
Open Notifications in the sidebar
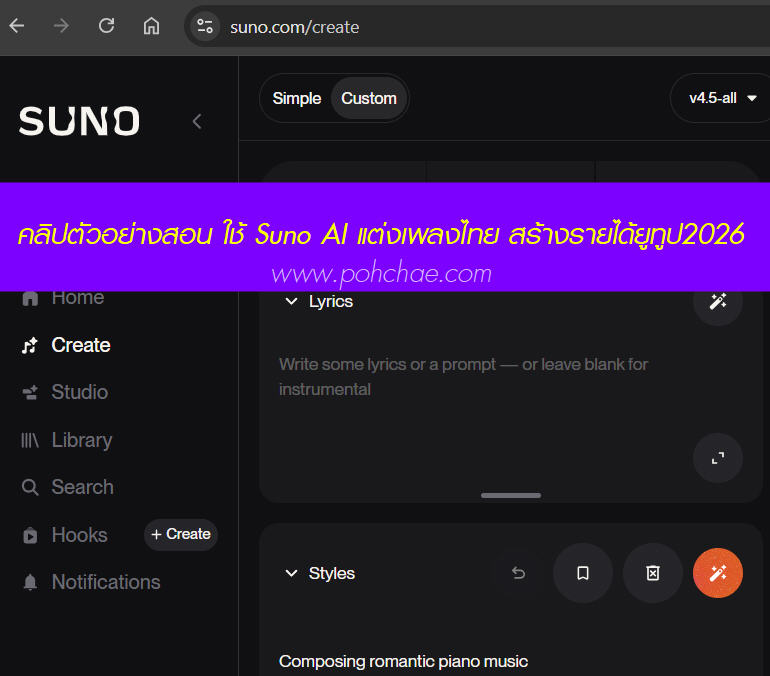pyautogui.click(x=105, y=582)
